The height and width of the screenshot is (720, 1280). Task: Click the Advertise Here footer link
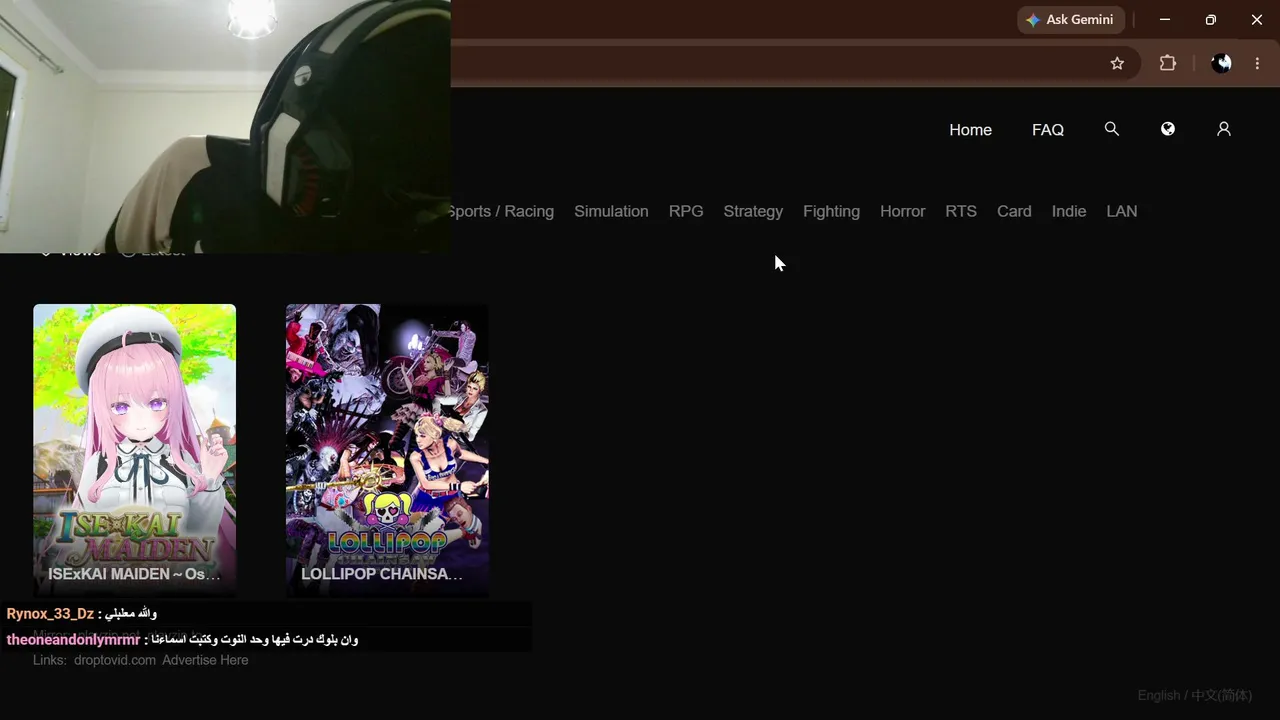pos(205,660)
